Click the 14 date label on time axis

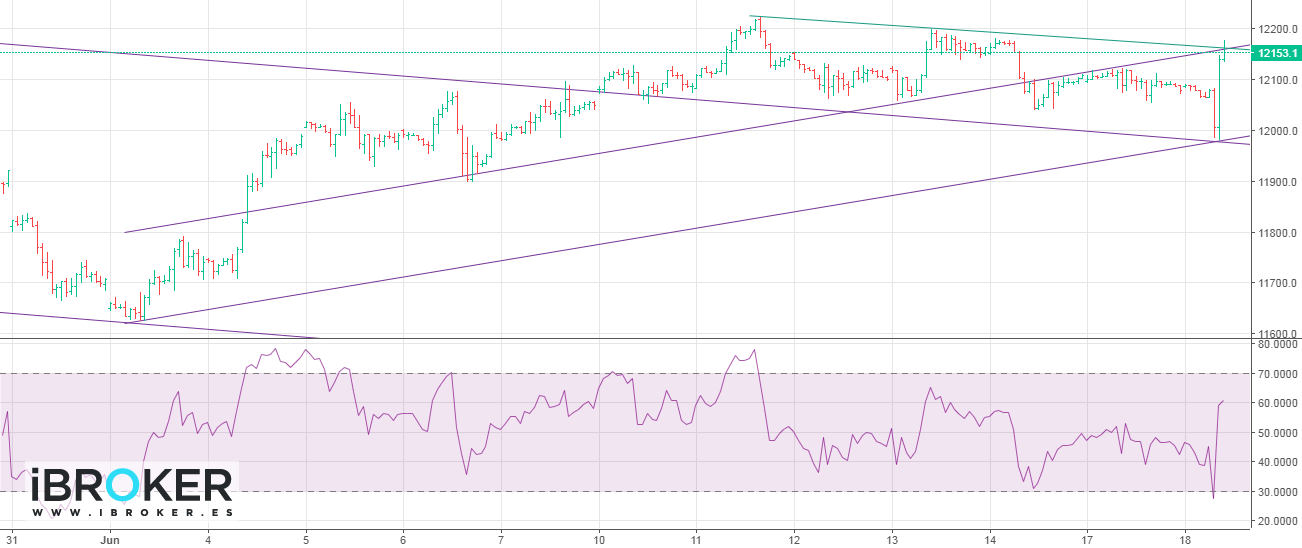pyautogui.click(x=989, y=538)
